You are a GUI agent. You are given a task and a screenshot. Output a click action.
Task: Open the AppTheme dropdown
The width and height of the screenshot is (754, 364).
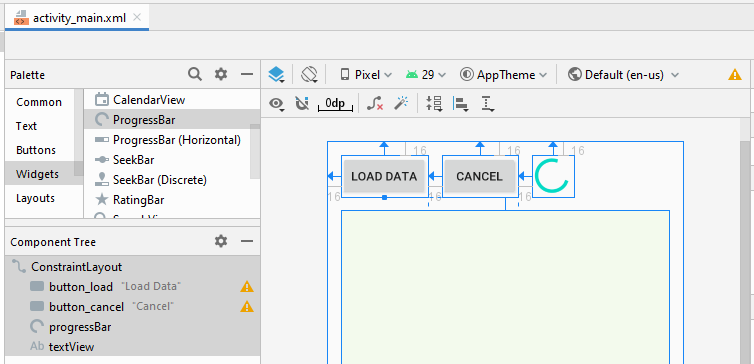click(503, 75)
